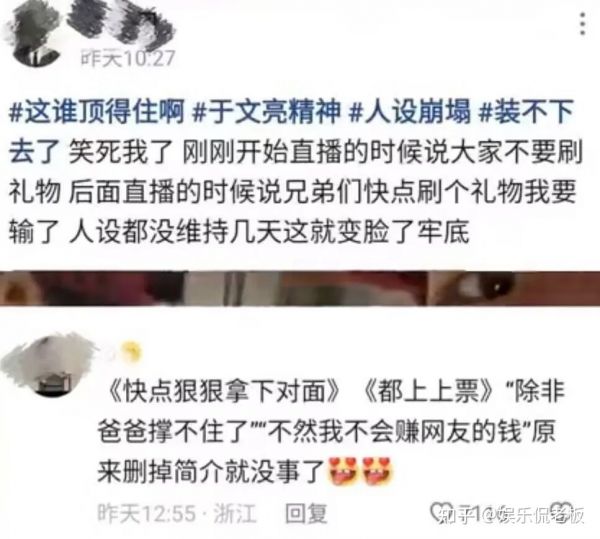Reply with the 回复 button
The image size is (600, 539).
coord(306,513)
